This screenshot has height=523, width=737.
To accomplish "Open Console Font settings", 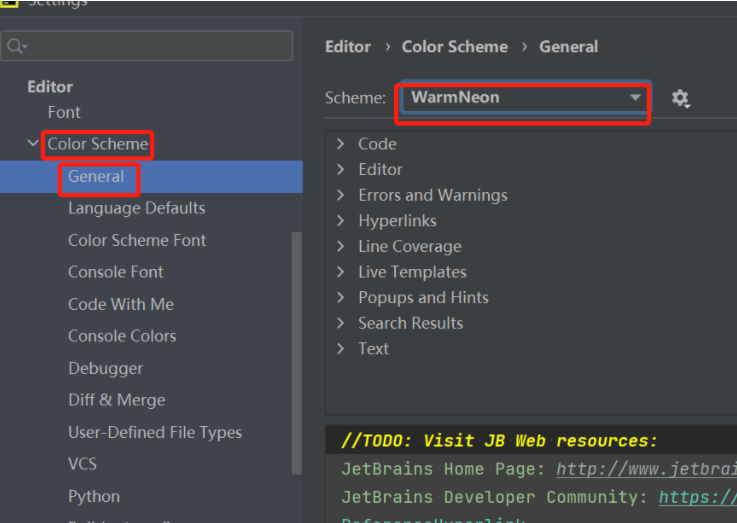I will click(116, 272).
